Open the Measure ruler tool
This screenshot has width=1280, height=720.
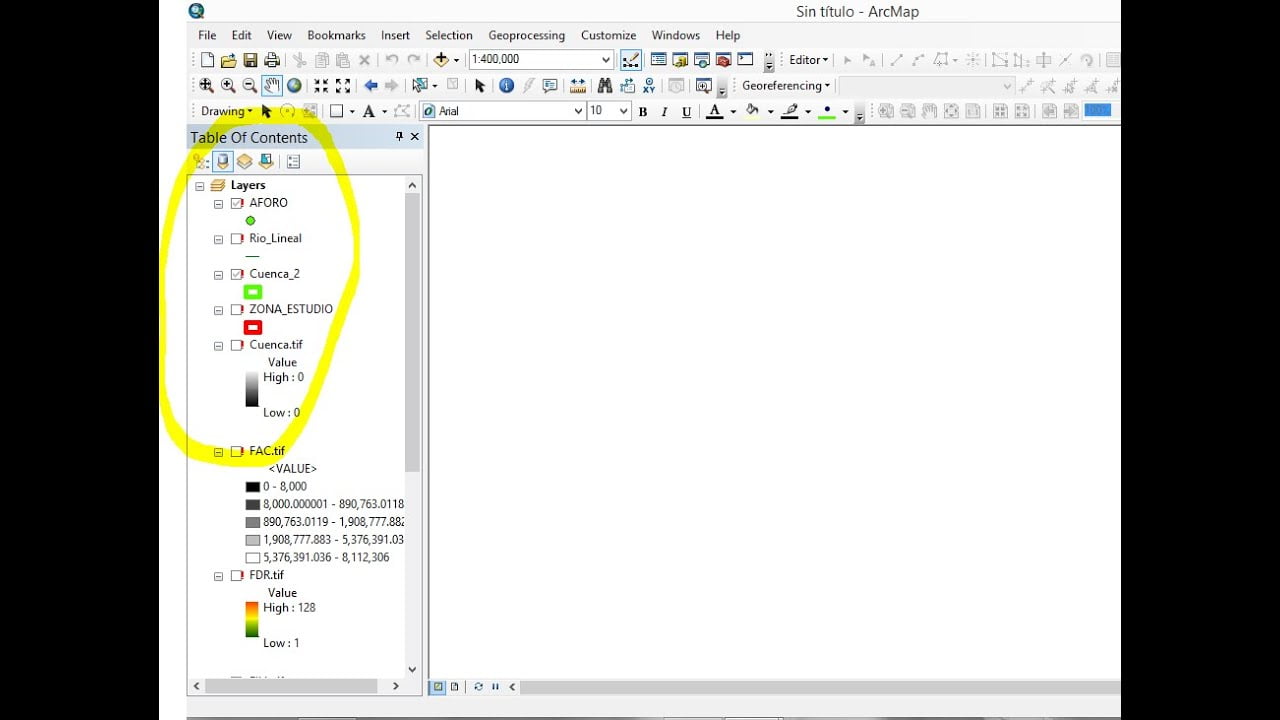[578, 86]
